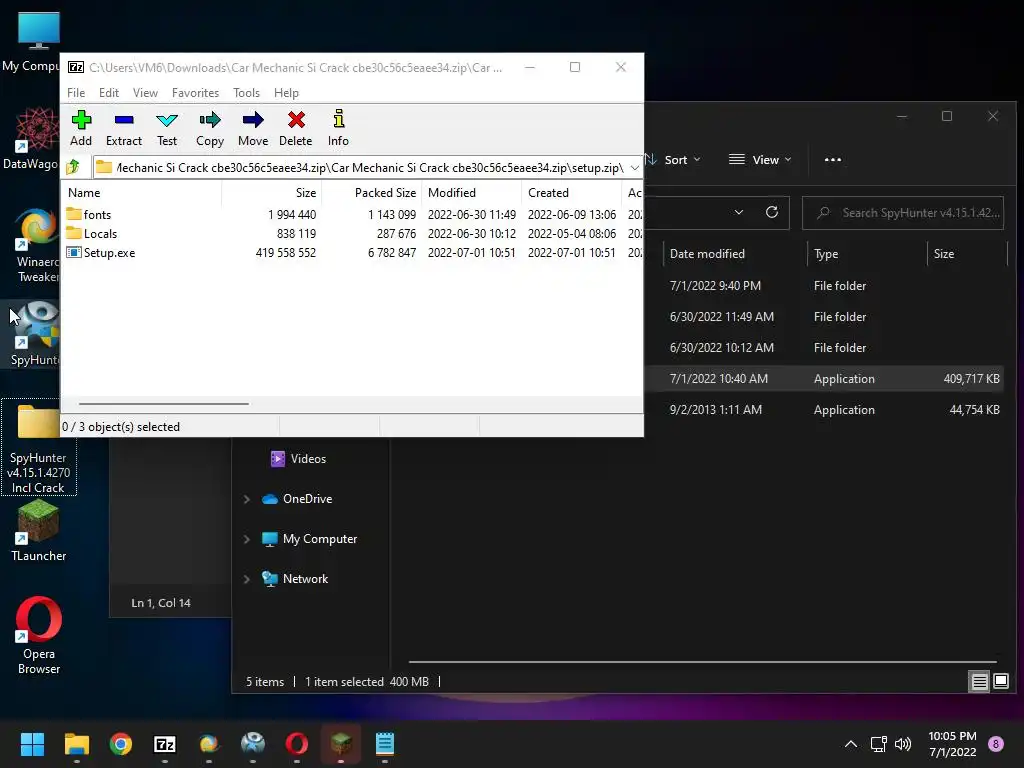Image resolution: width=1024 pixels, height=768 pixels.
Task: Select Network in Explorer navigation pane
Action: pyautogui.click(x=296, y=579)
